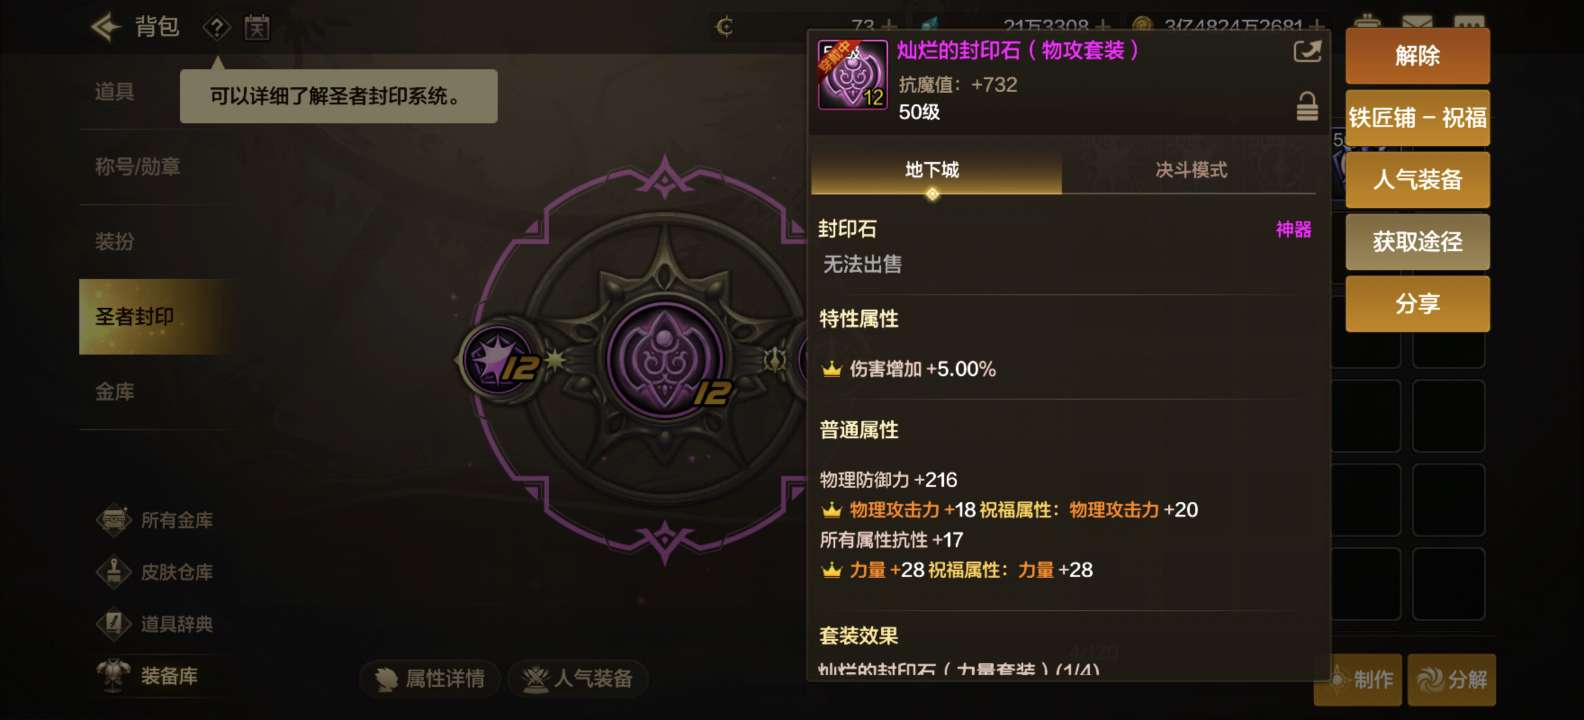
Task: Click the 获取途径 button
Action: [1417, 242]
